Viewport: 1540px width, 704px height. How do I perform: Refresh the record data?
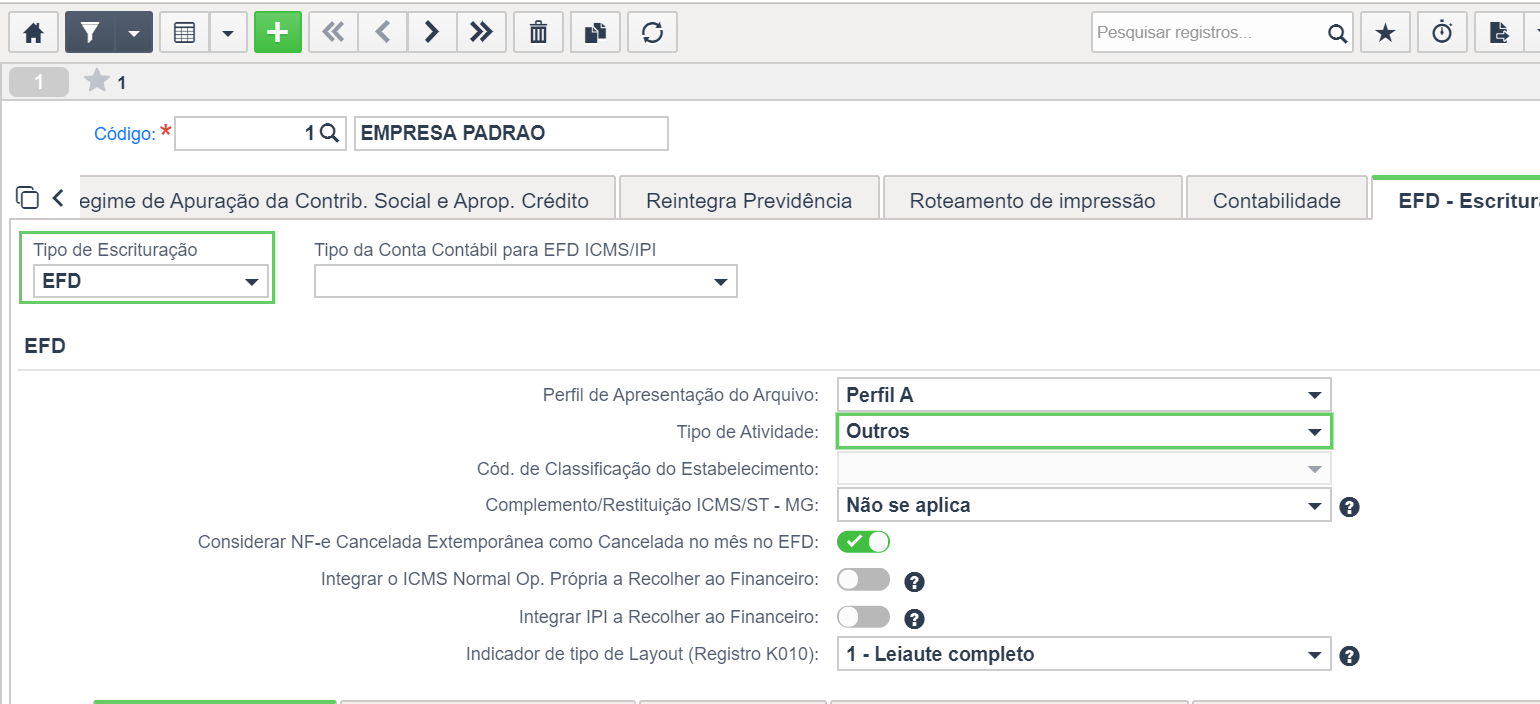652,33
